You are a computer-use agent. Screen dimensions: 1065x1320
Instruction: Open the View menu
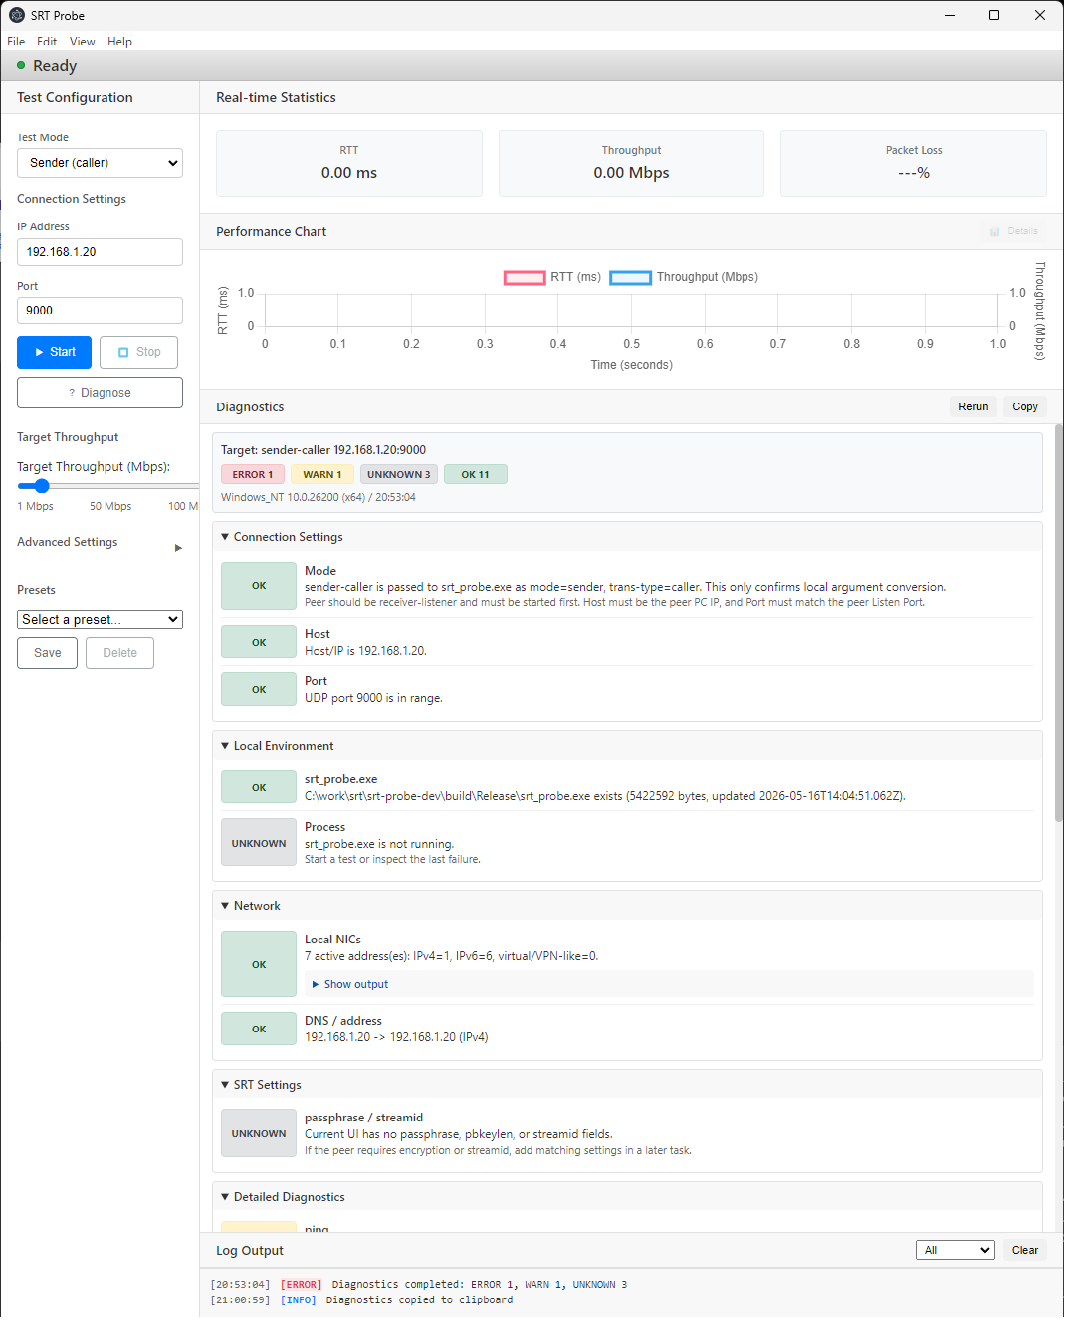[83, 42]
